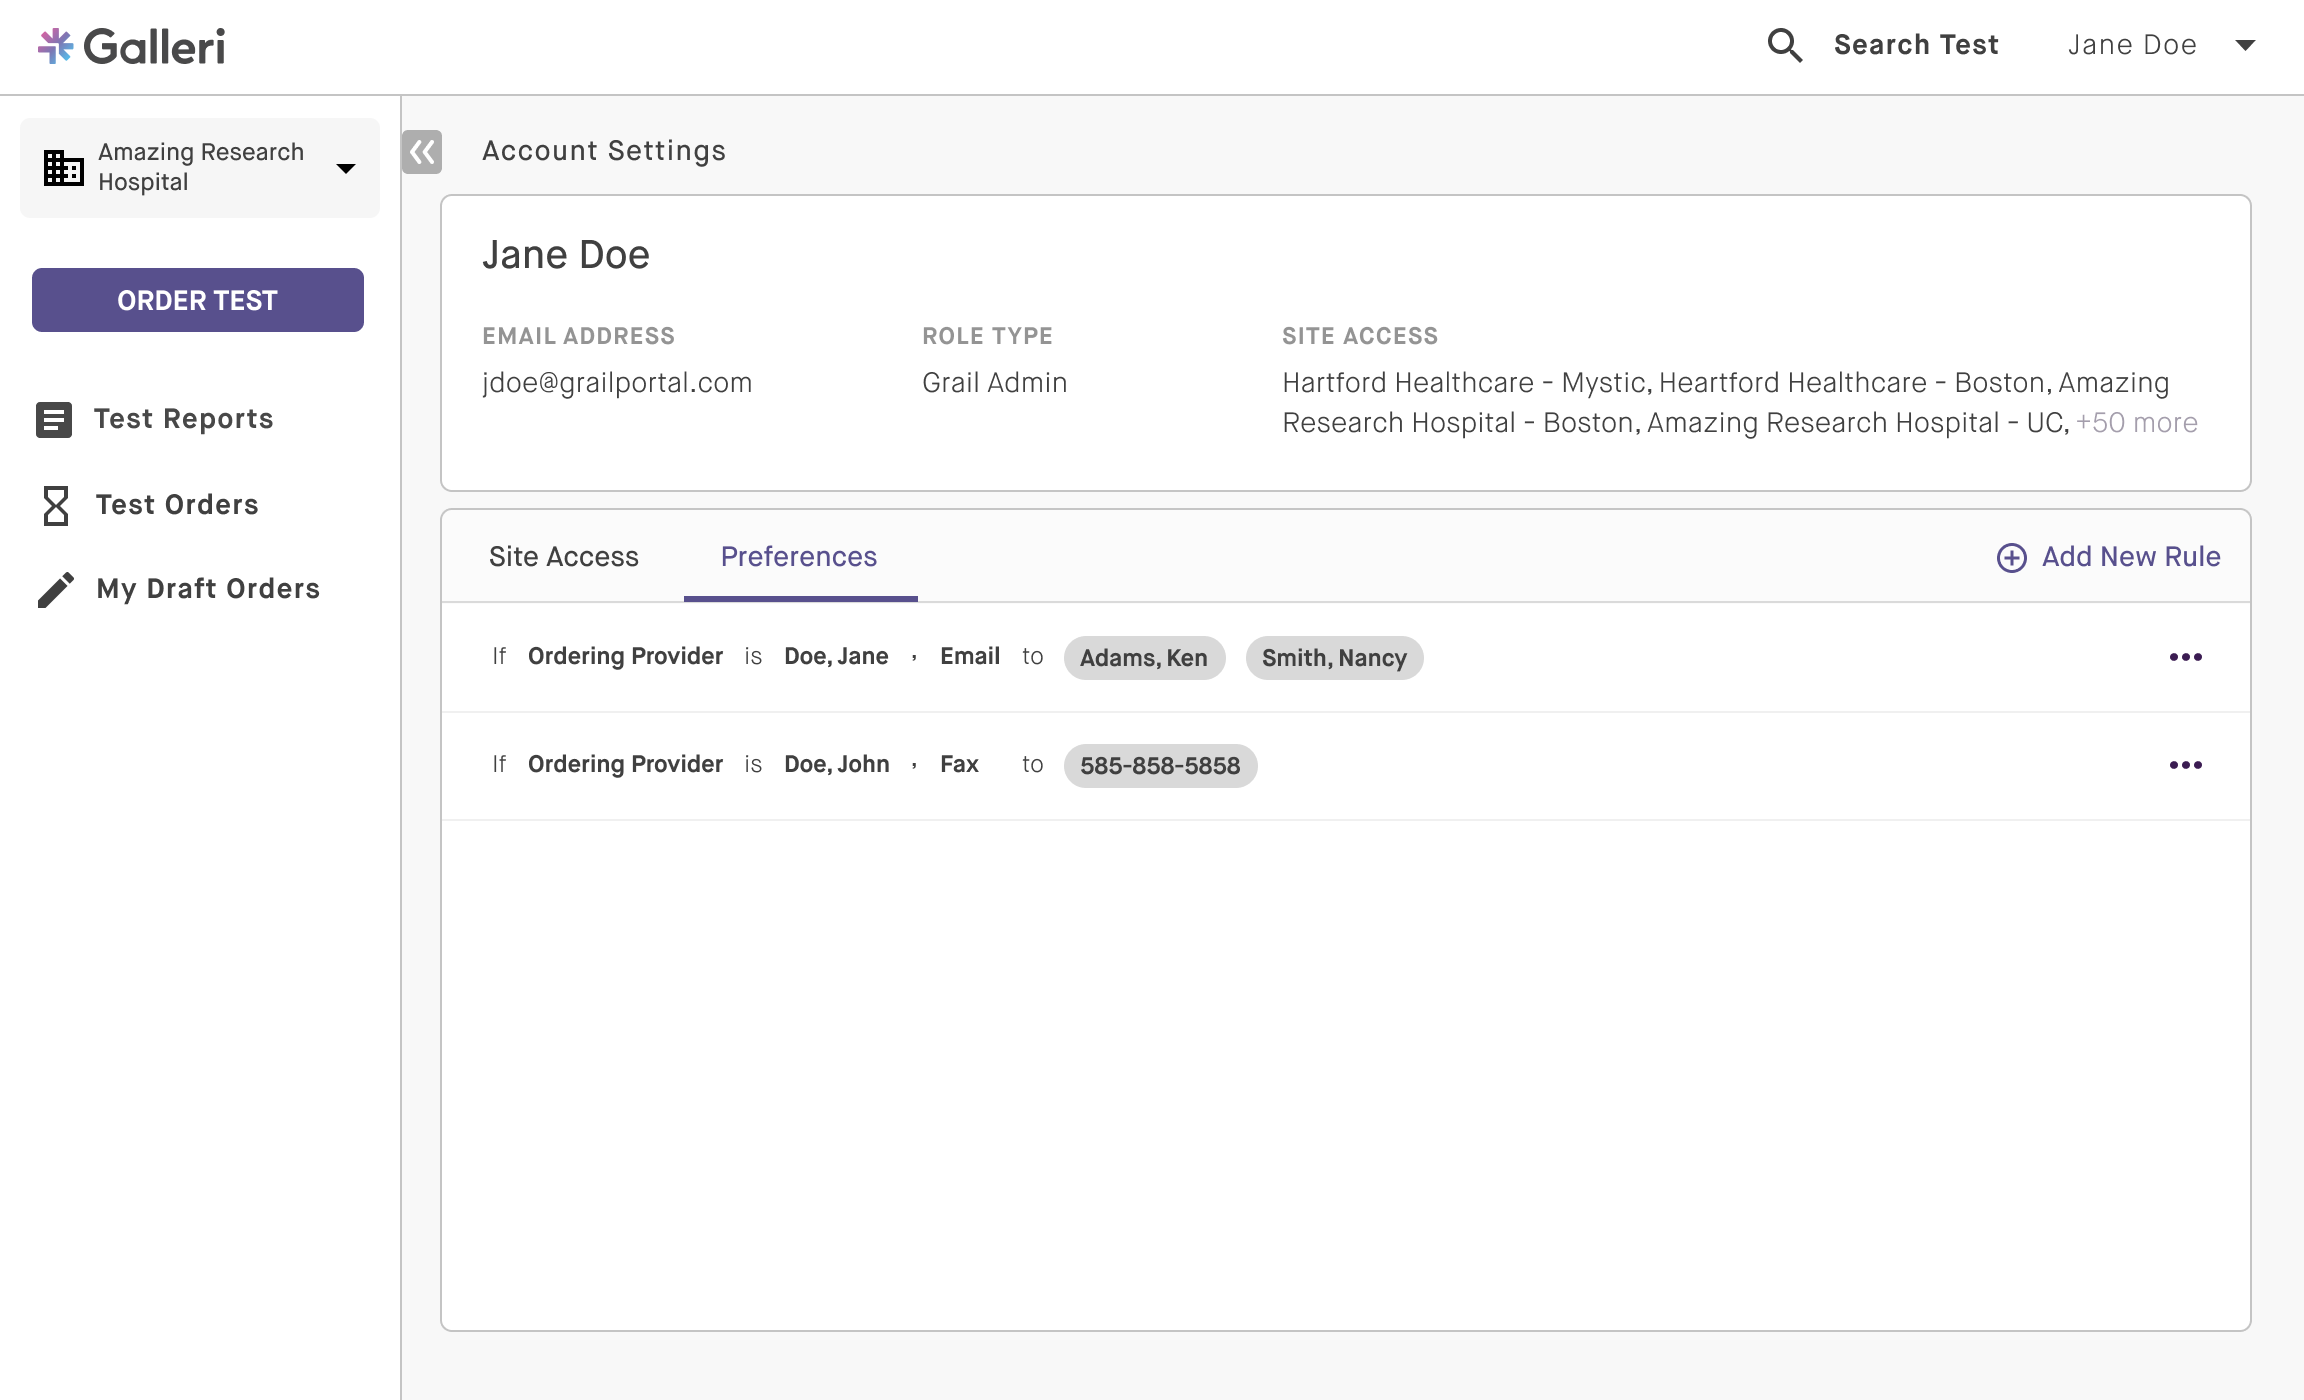Click the My Draft Orders pencil icon
Image resolution: width=2304 pixels, height=1400 pixels.
[x=56, y=589]
